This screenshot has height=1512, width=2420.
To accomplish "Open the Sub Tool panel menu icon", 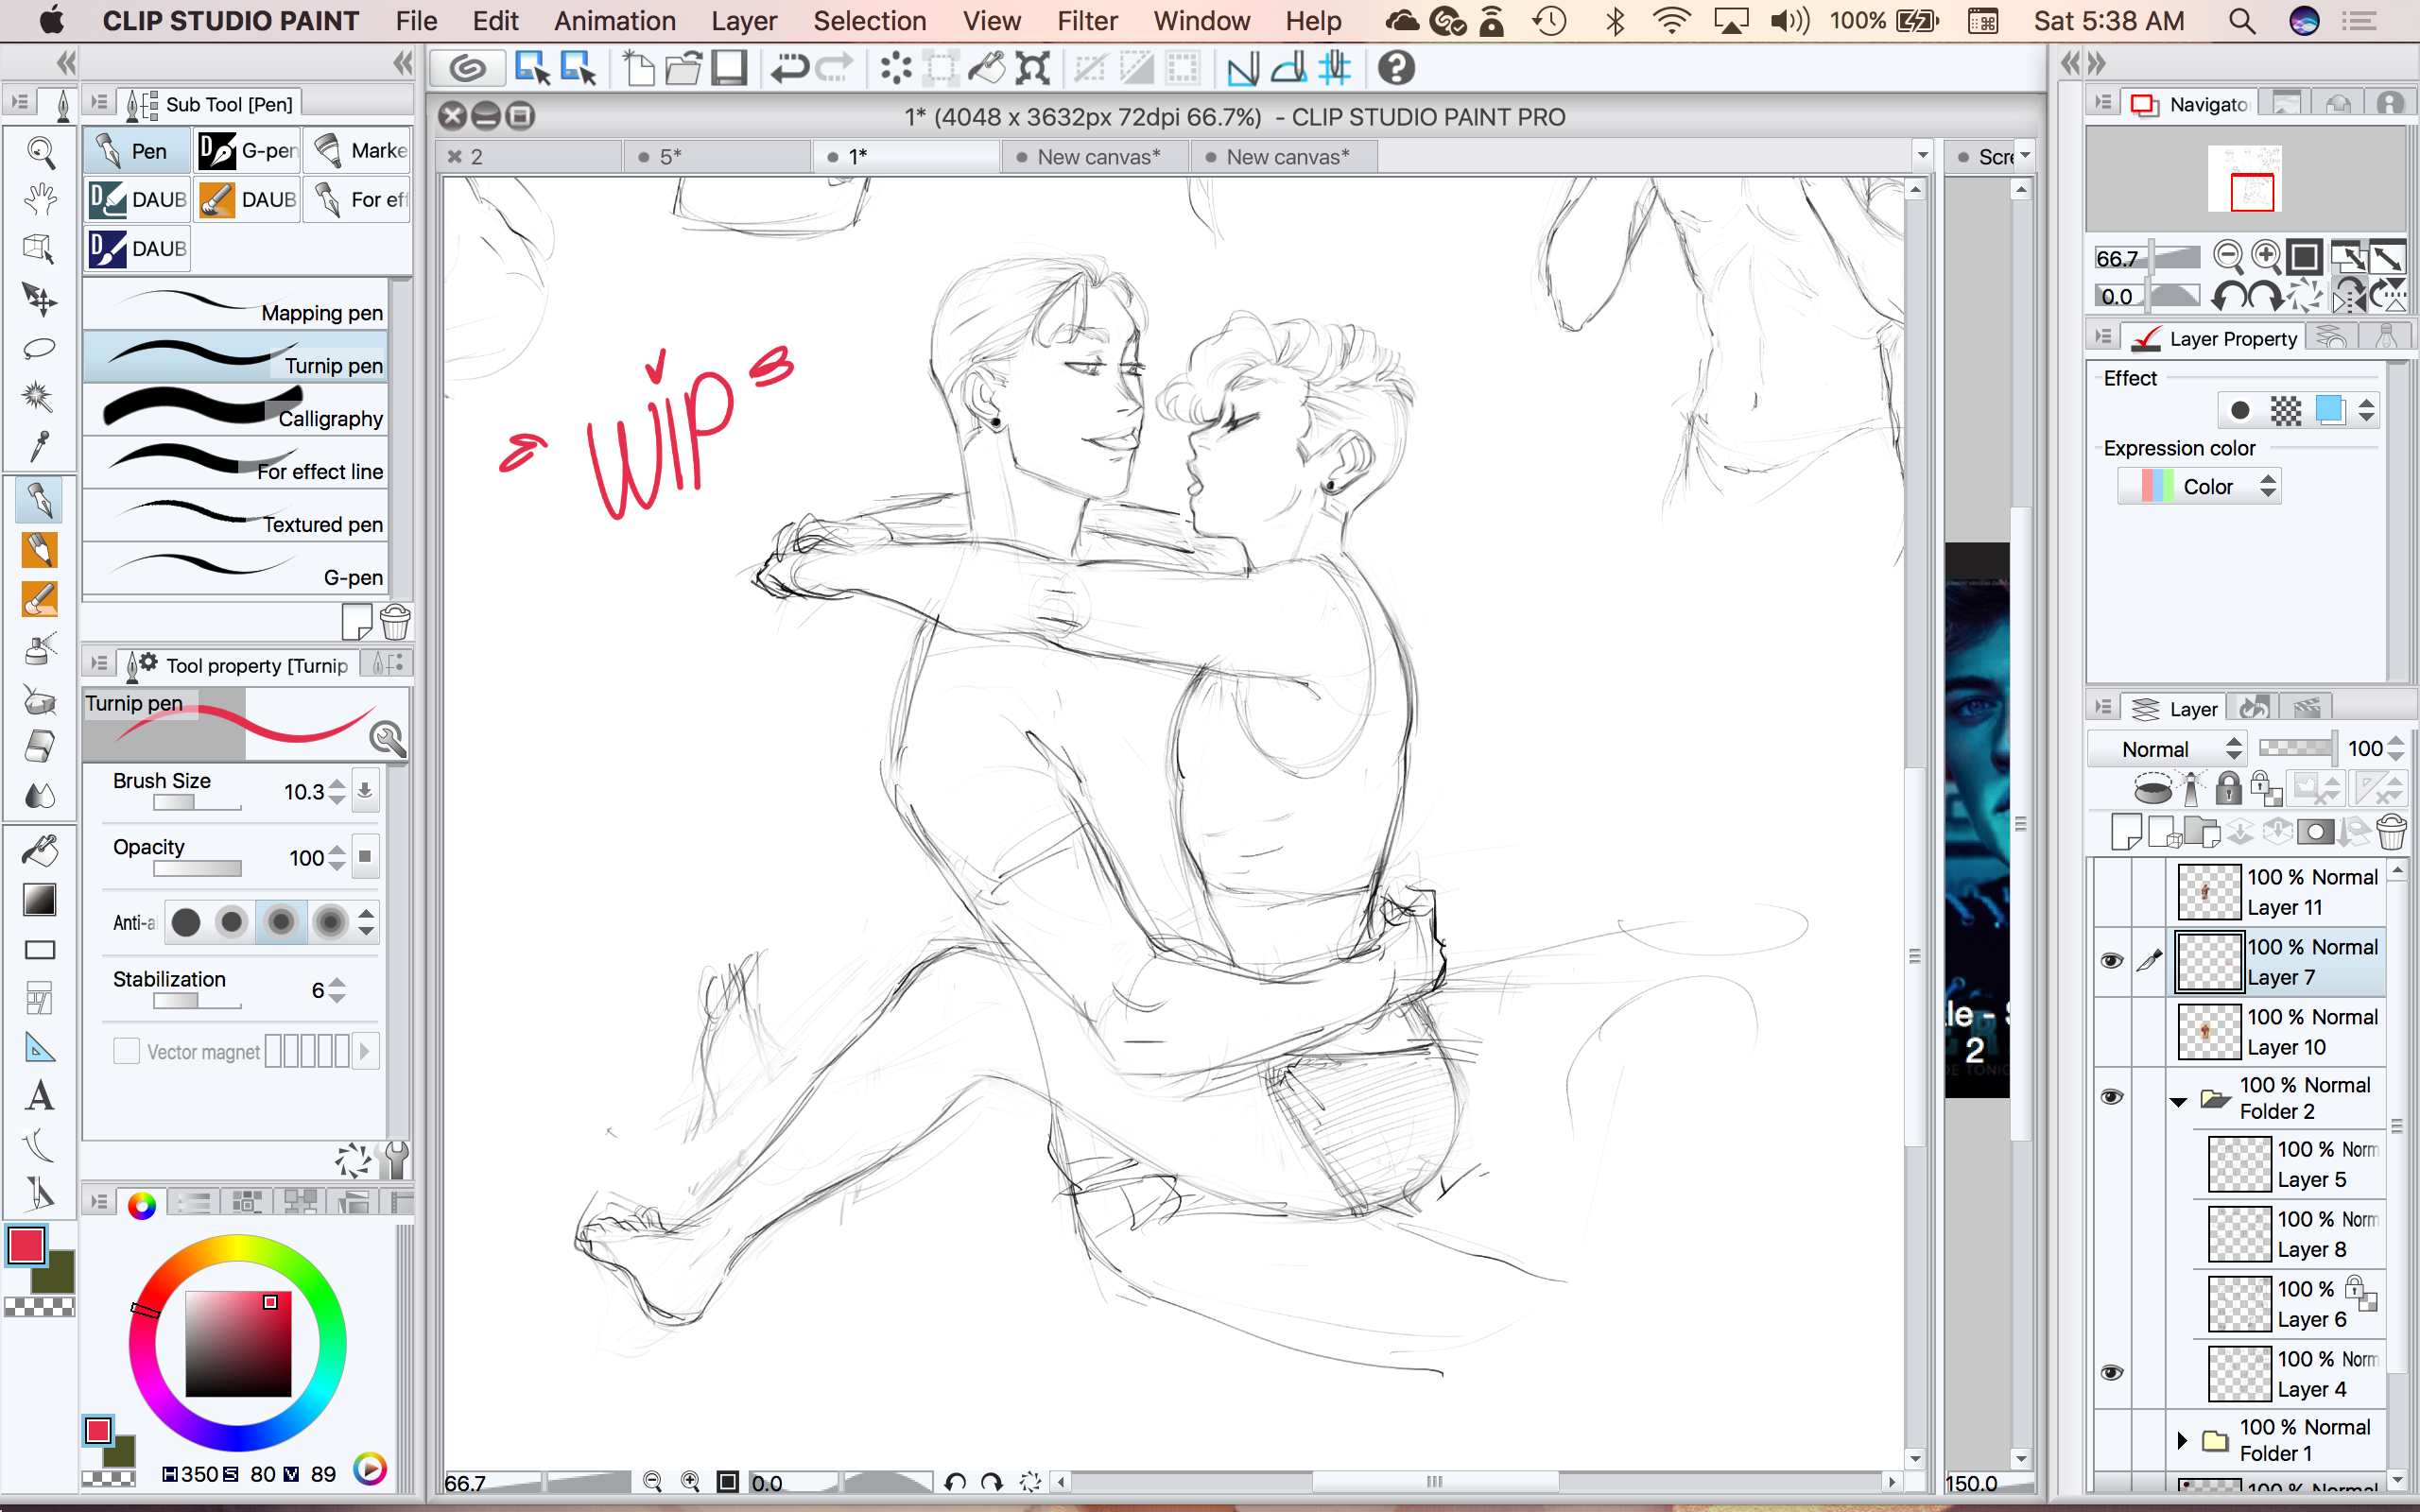I will click(x=99, y=102).
